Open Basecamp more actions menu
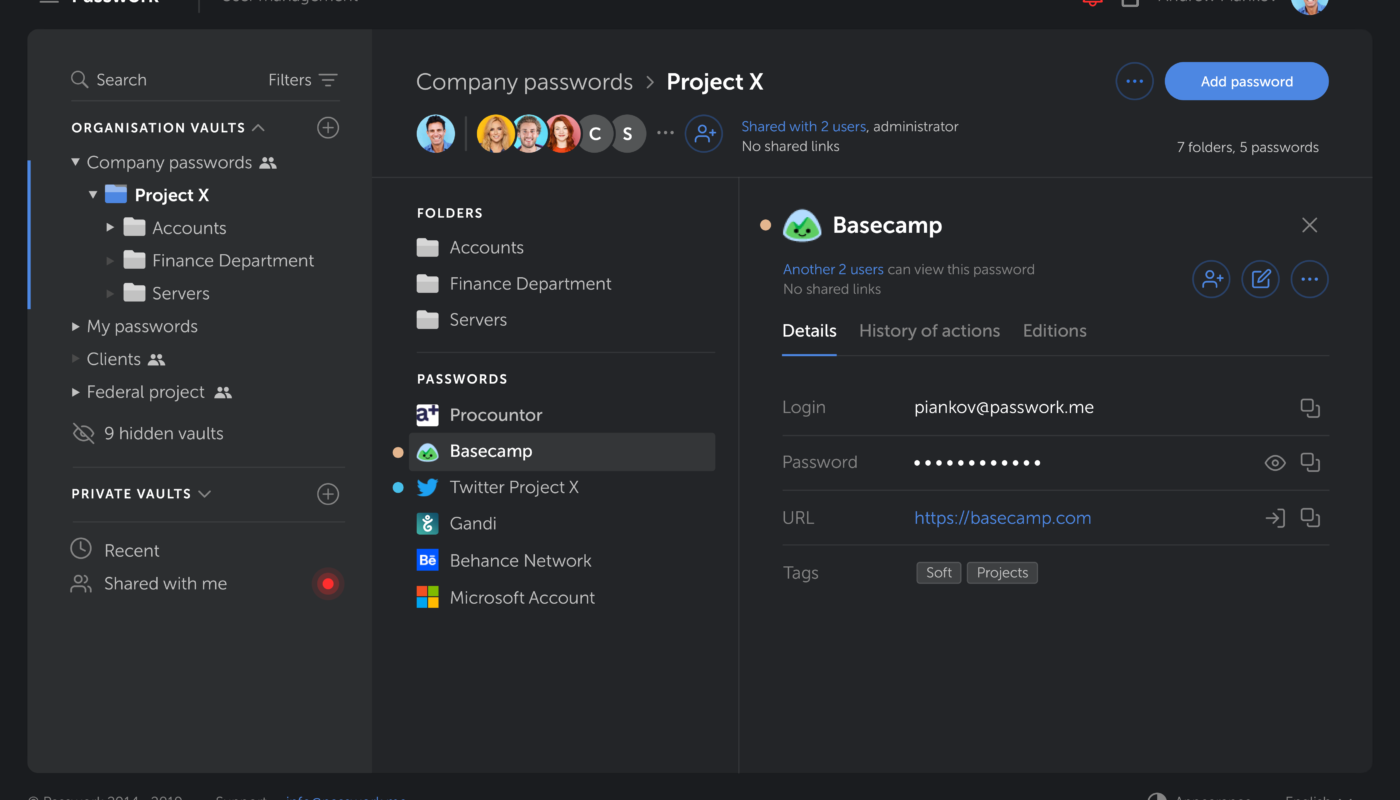 (1310, 279)
